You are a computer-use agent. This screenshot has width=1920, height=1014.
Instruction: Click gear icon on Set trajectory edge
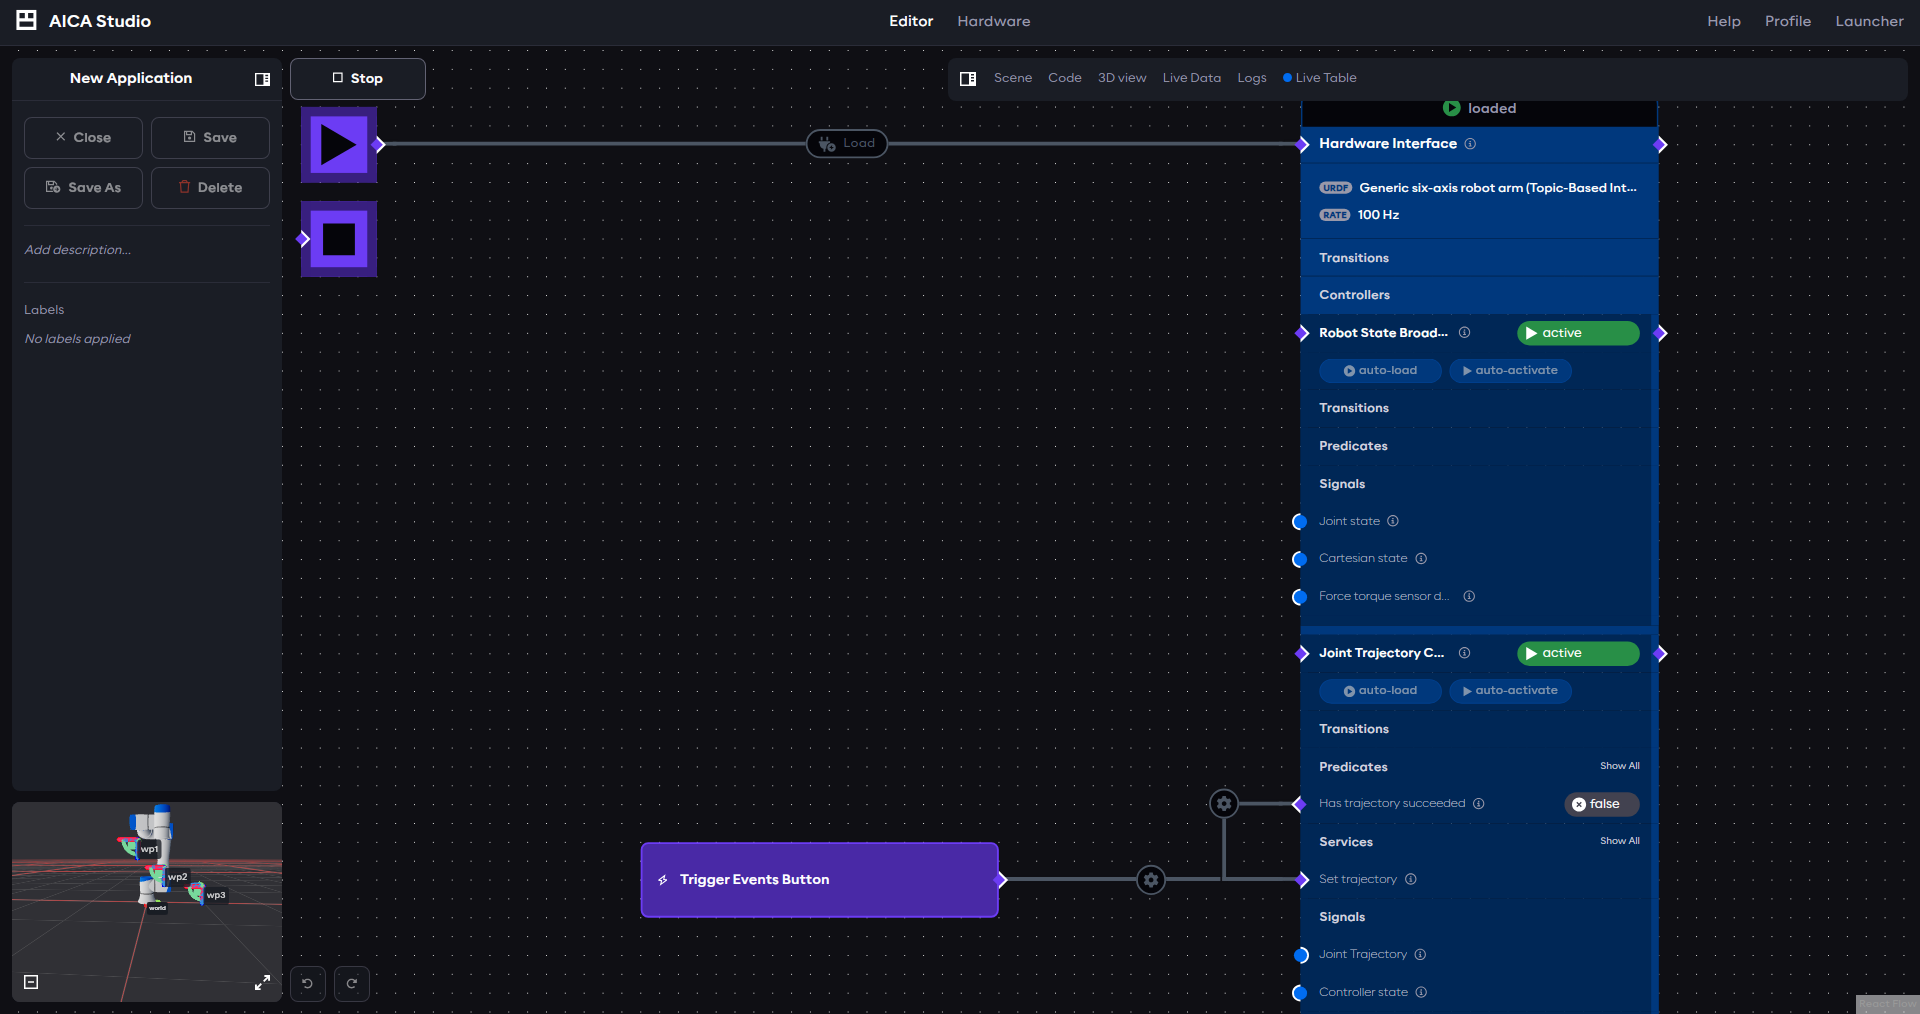1151,880
